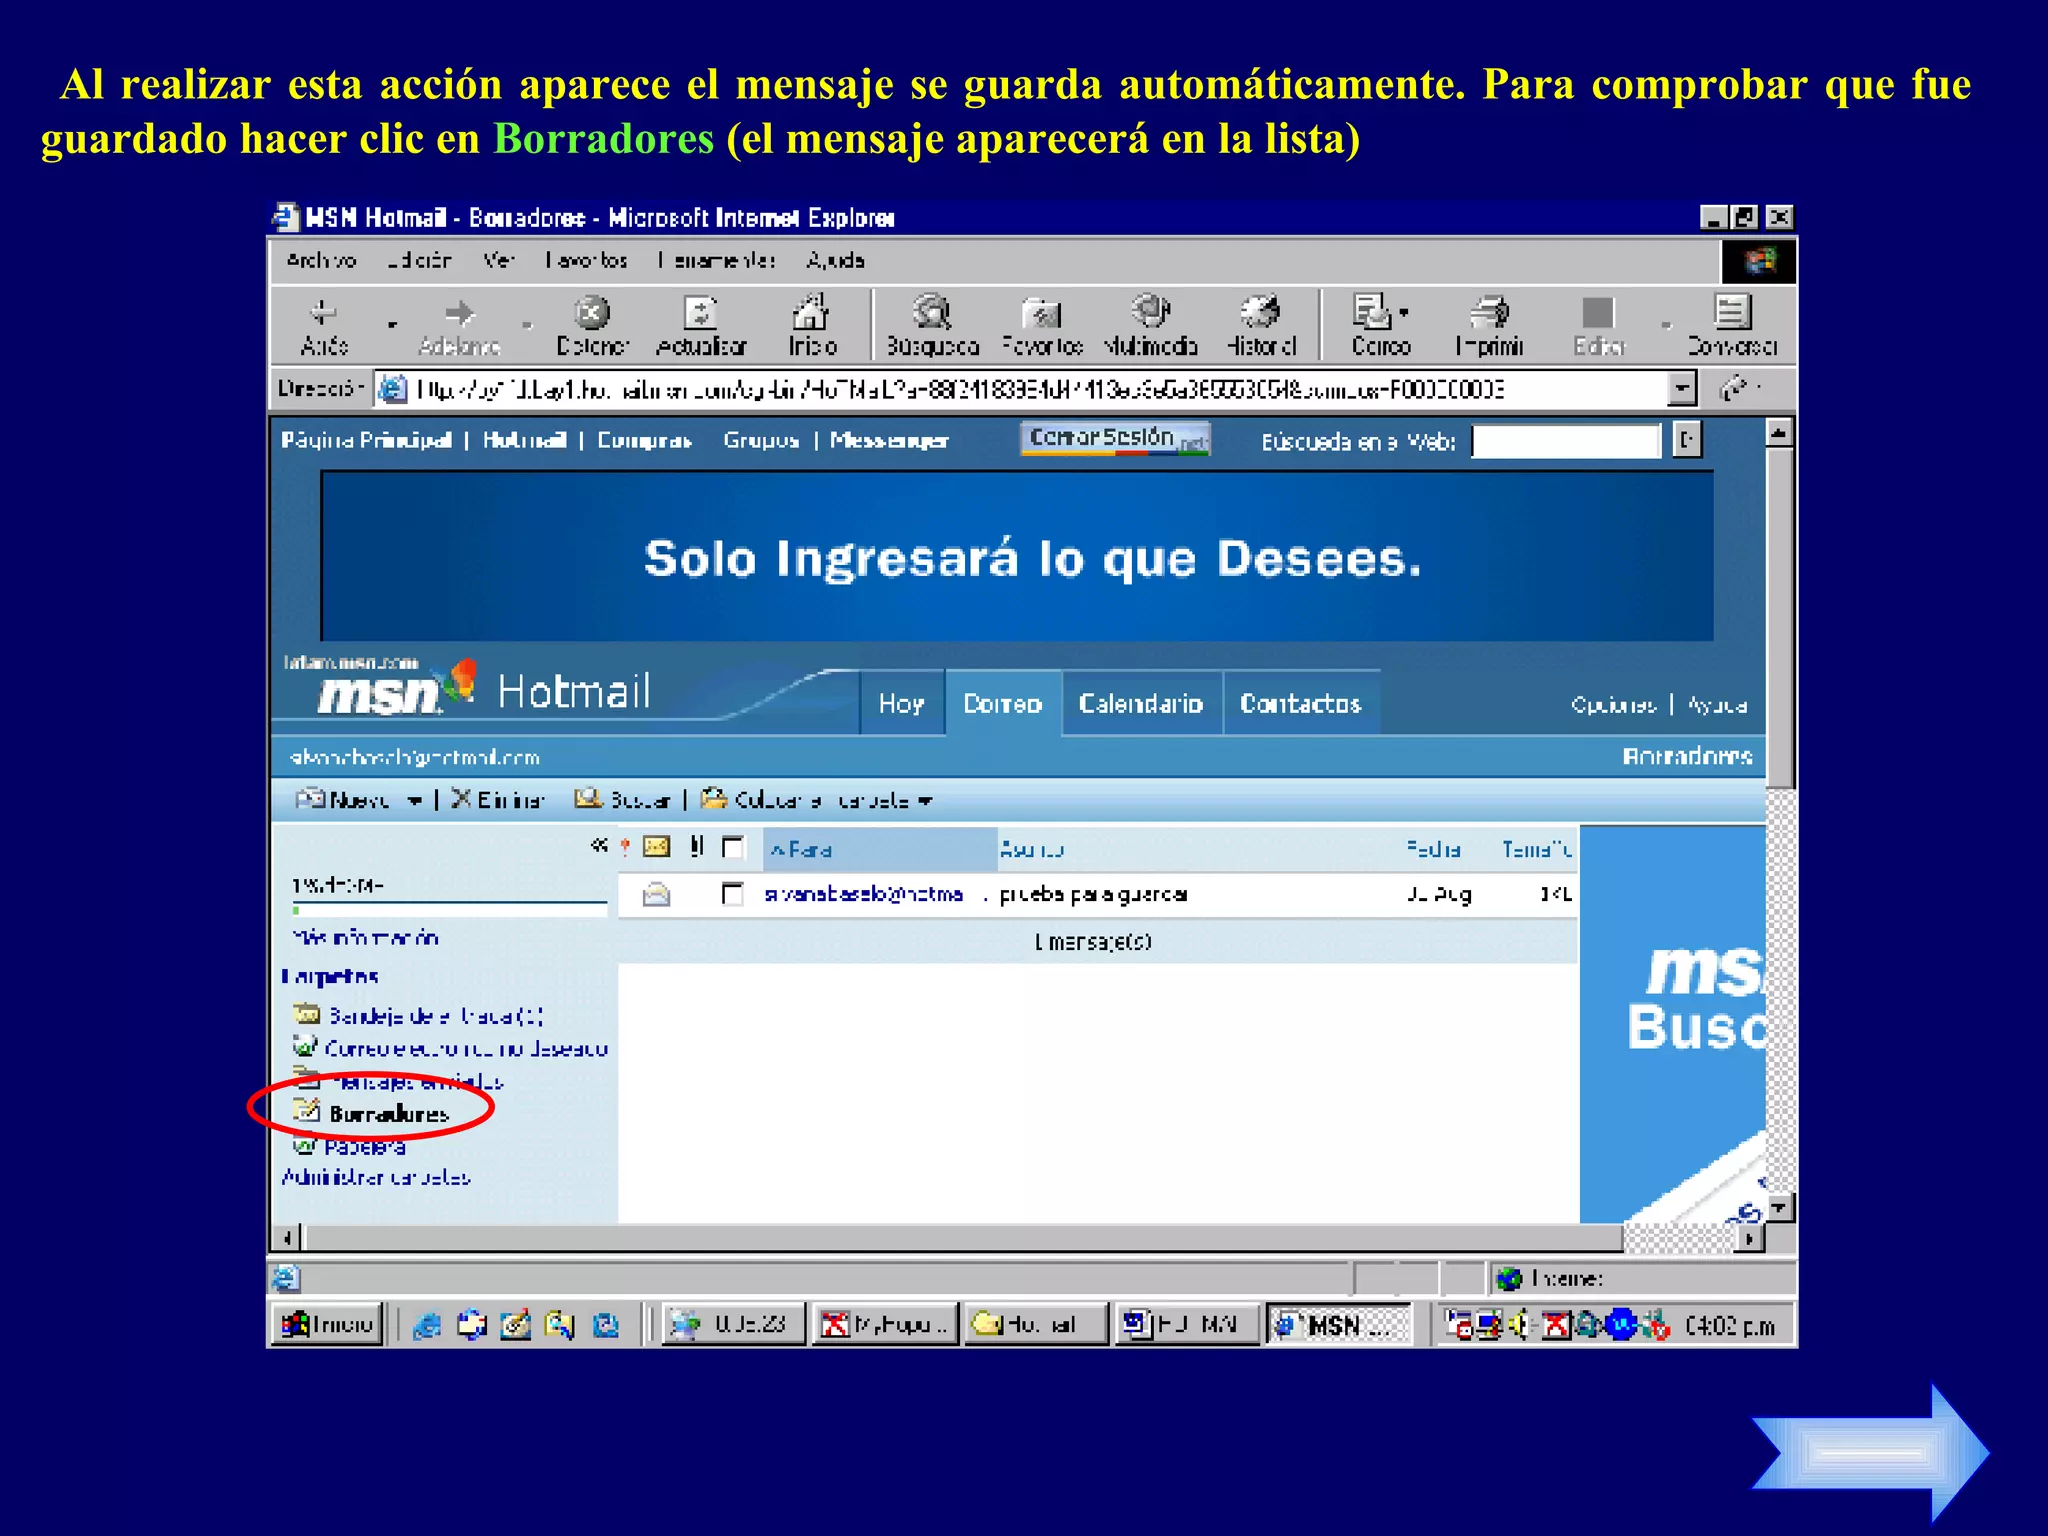Click the horizontal scrollbar right arrow
Screen dimensions: 2048x1536
click(x=1748, y=1238)
